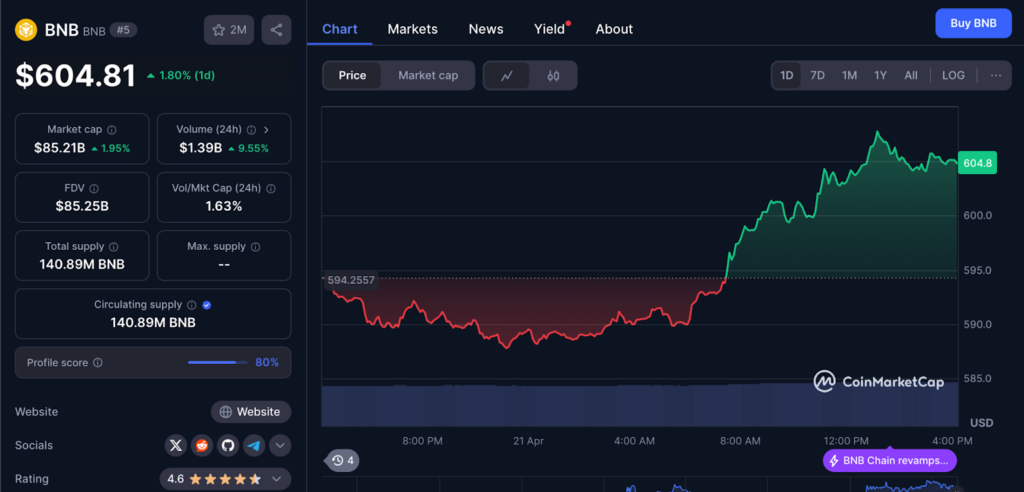Click the share icon next to watchlist
This screenshot has width=1024, height=492.
click(276, 30)
